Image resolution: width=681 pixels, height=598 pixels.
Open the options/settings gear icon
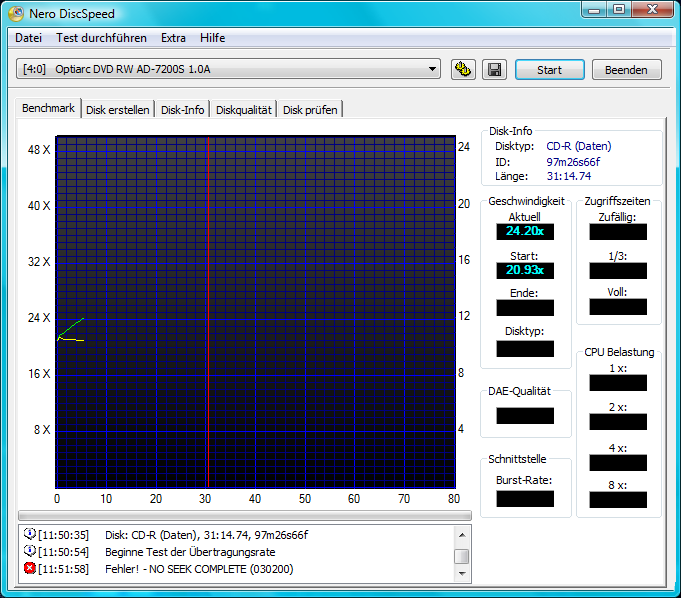click(x=463, y=69)
